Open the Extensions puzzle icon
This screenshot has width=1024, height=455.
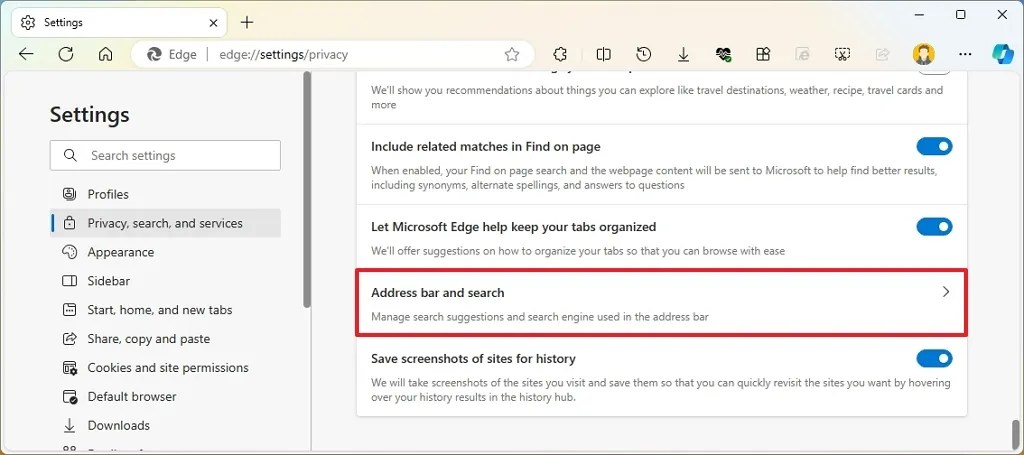pos(560,55)
